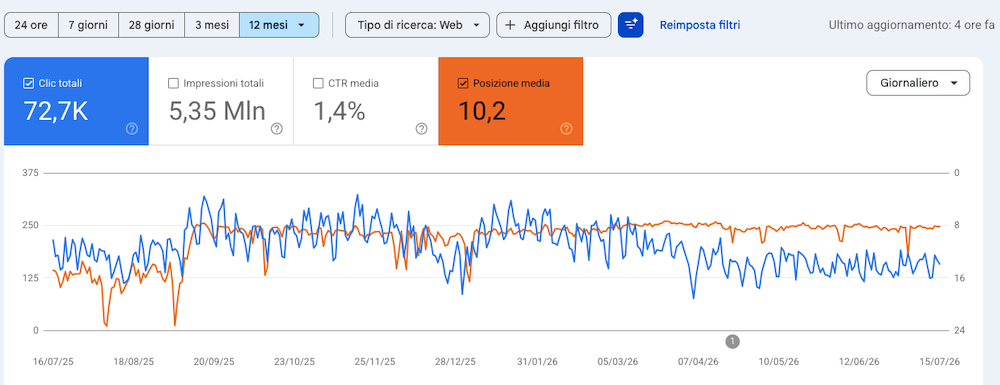This screenshot has height=385, width=1000.
Task: Click the 05/03/26 axis date label
Action: [617, 361]
